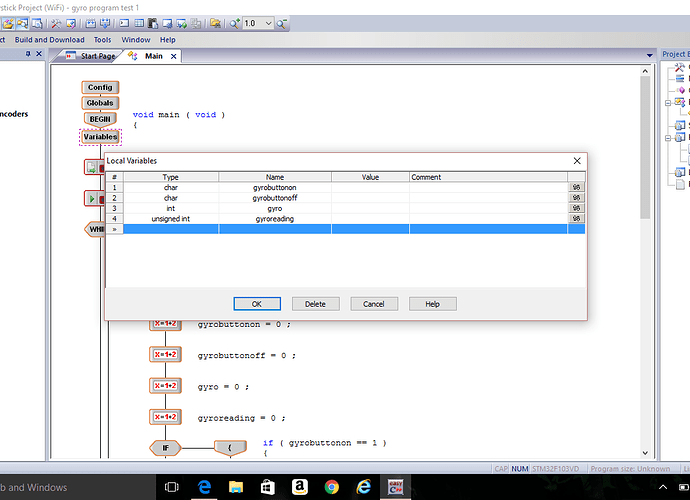Select the IF flowchart block
Screen dimensions: 690x500
pos(165,448)
